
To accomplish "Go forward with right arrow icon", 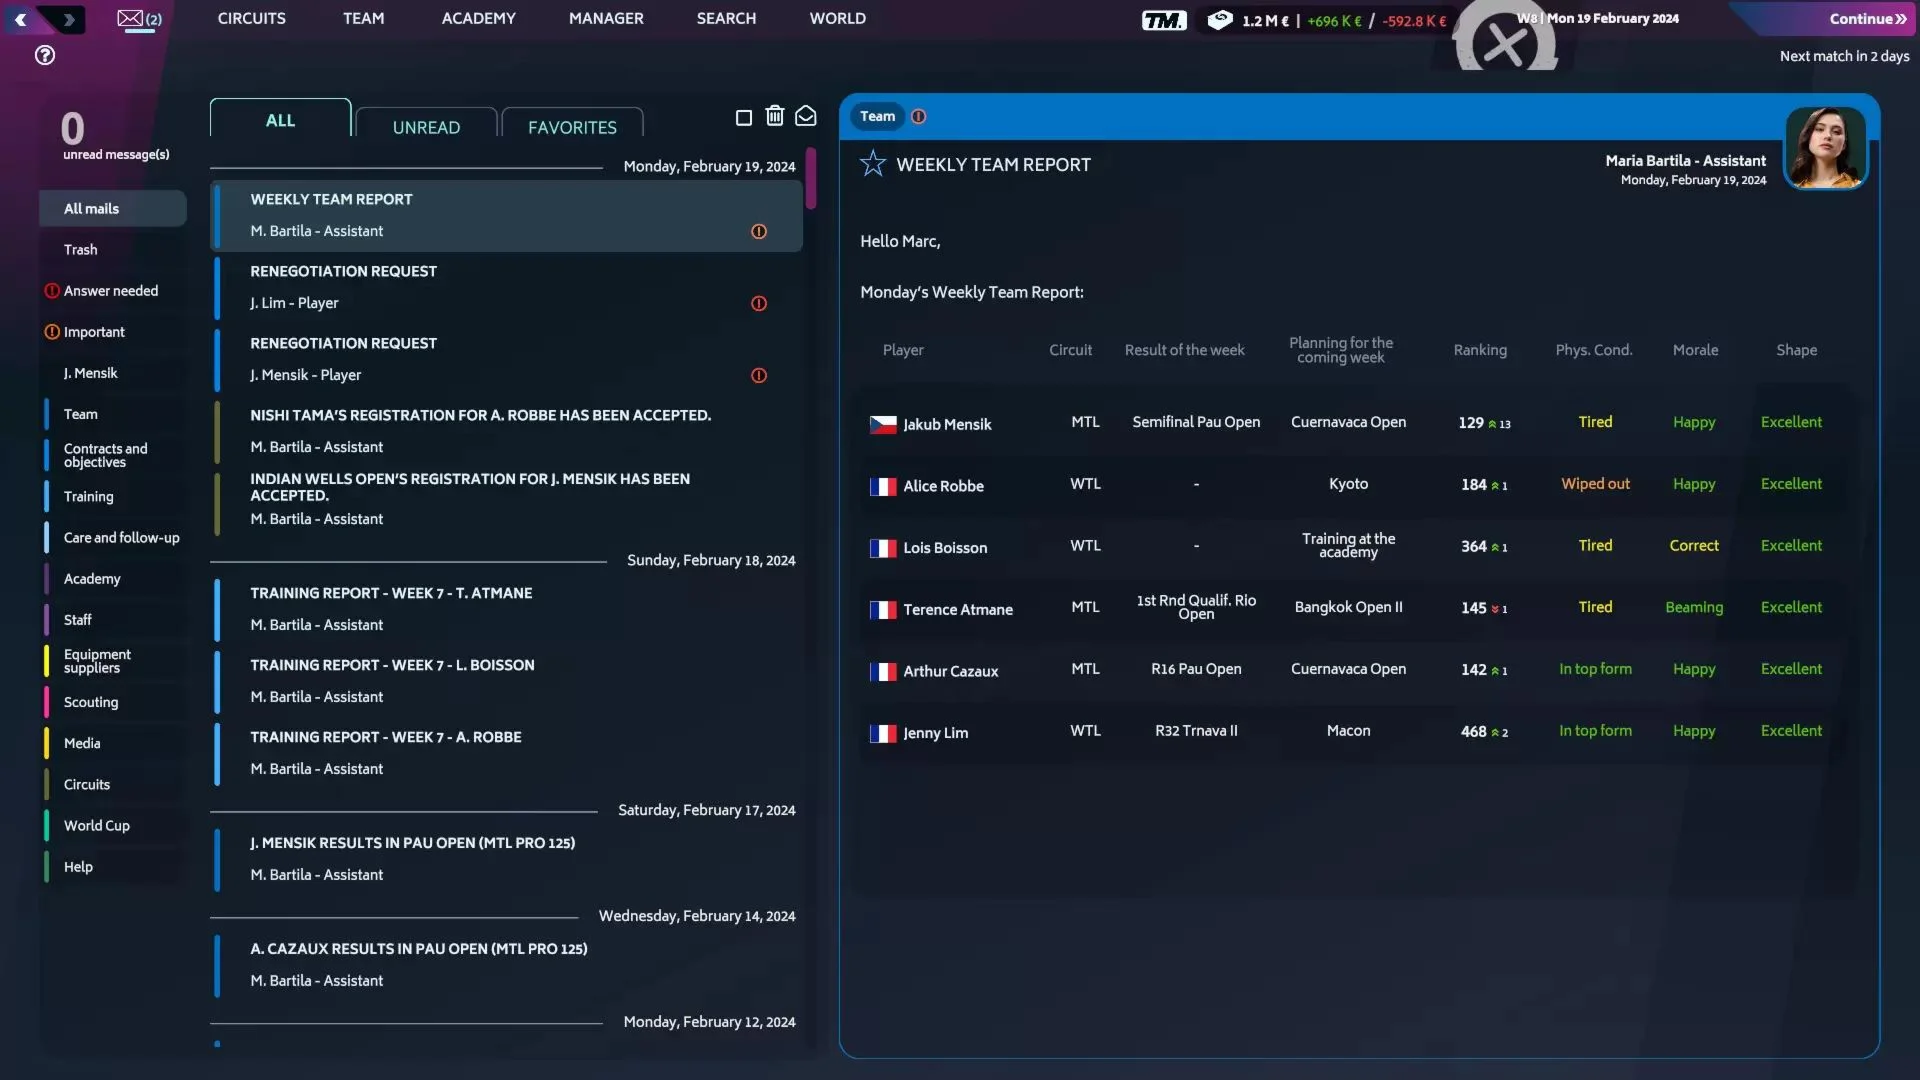I will point(68,19).
